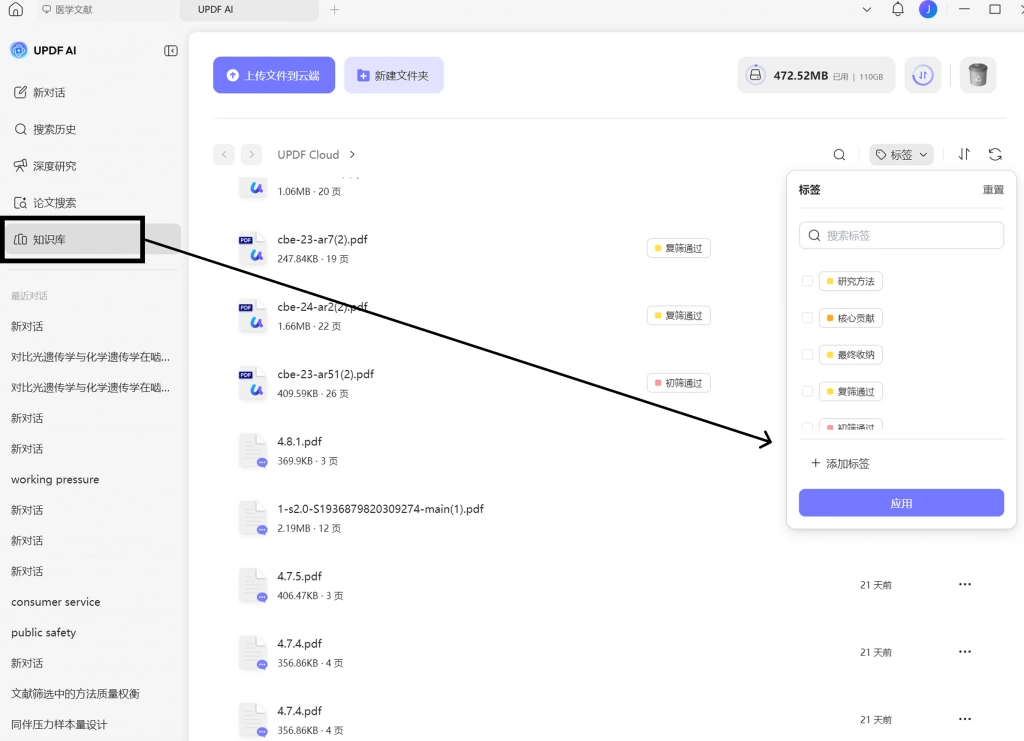Open the notification bell
Image resolution: width=1024 pixels, height=741 pixels.
(x=897, y=9)
